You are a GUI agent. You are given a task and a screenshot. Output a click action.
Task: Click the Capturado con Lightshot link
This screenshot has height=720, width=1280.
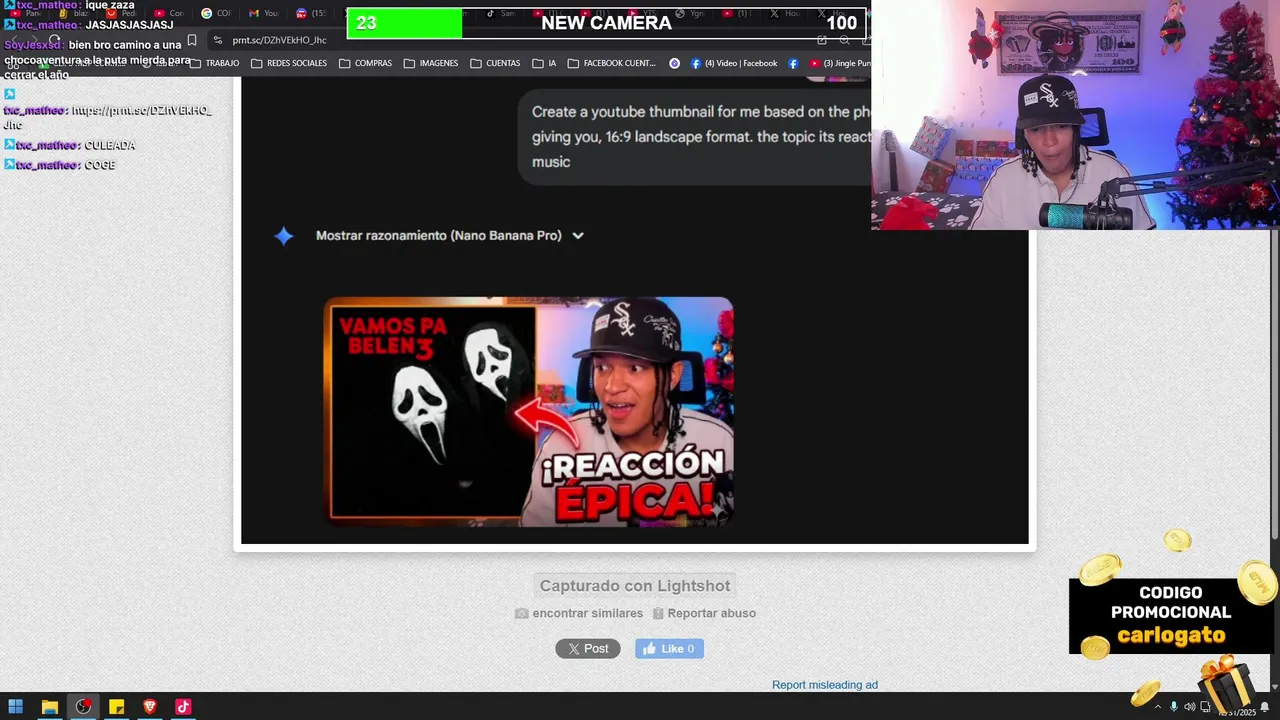[635, 586]
